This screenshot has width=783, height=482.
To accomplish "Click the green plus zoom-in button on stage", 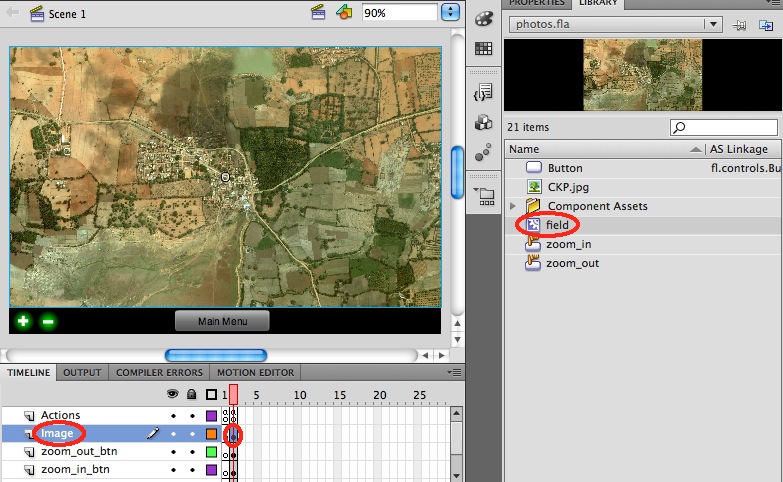I will [23, 321].
